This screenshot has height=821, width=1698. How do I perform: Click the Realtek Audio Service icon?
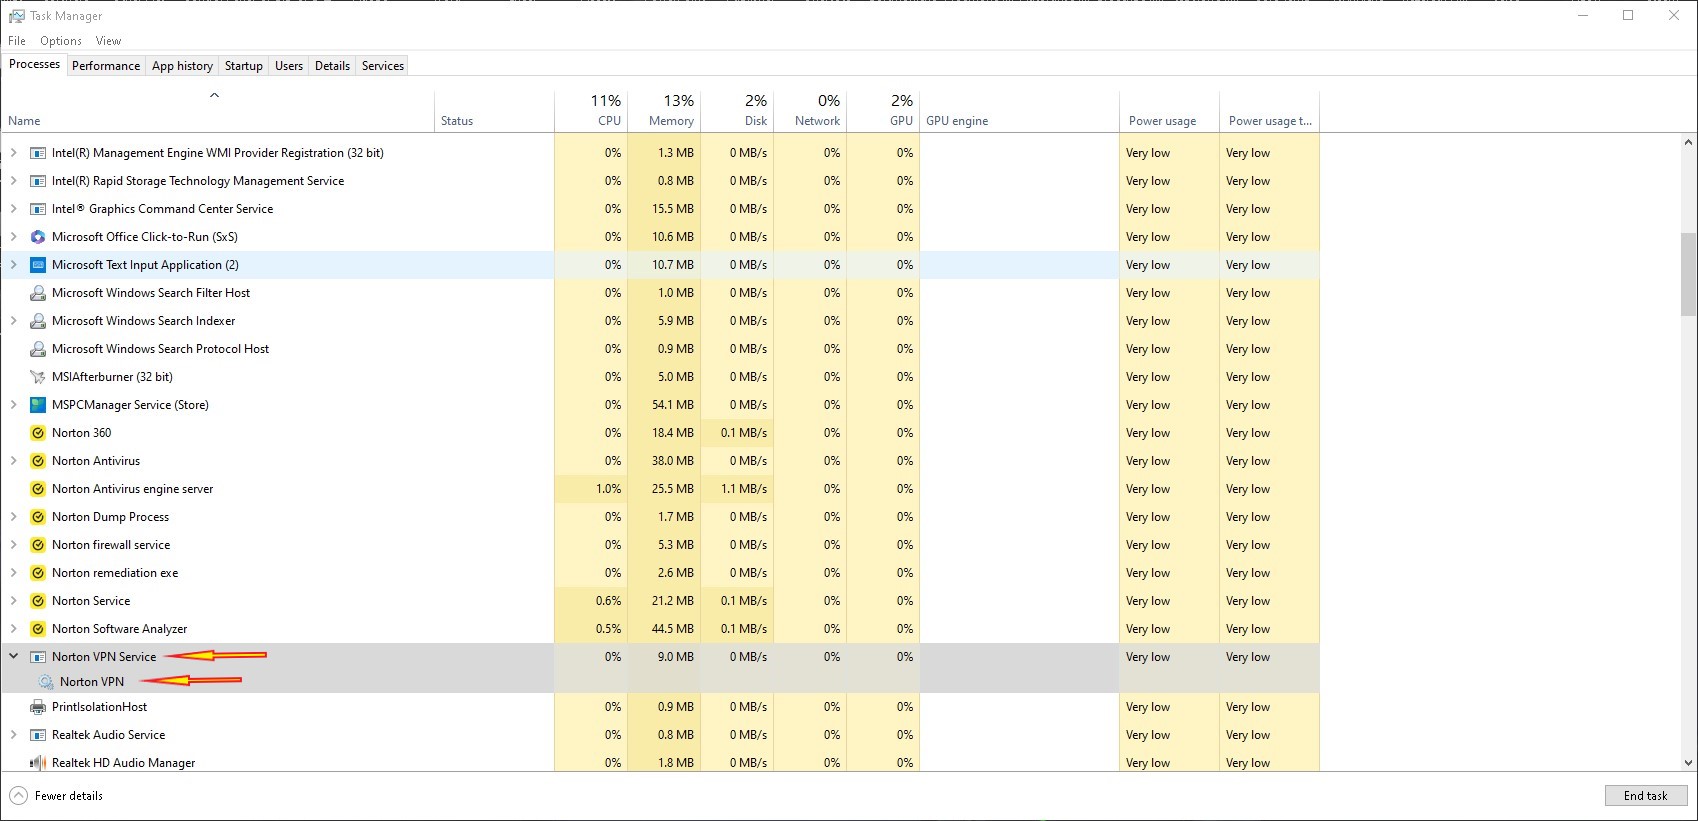pyautogui.click(x=38, y=735)
